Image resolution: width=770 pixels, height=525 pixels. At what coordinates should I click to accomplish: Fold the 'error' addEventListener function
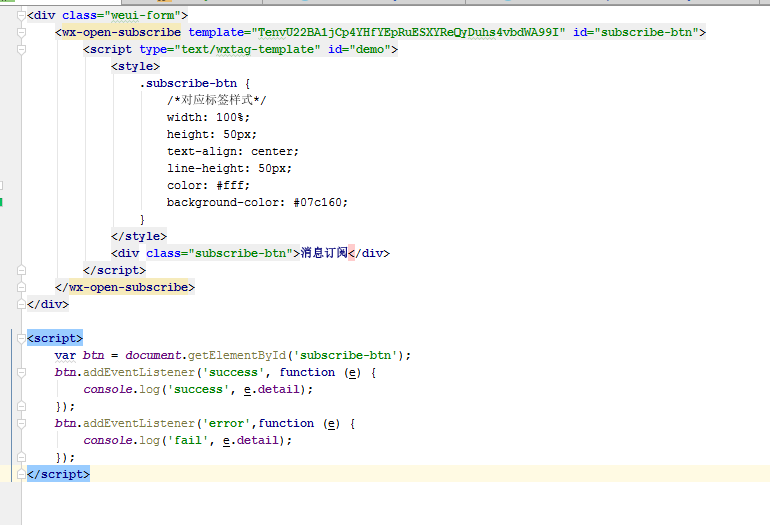pos(21,423)
